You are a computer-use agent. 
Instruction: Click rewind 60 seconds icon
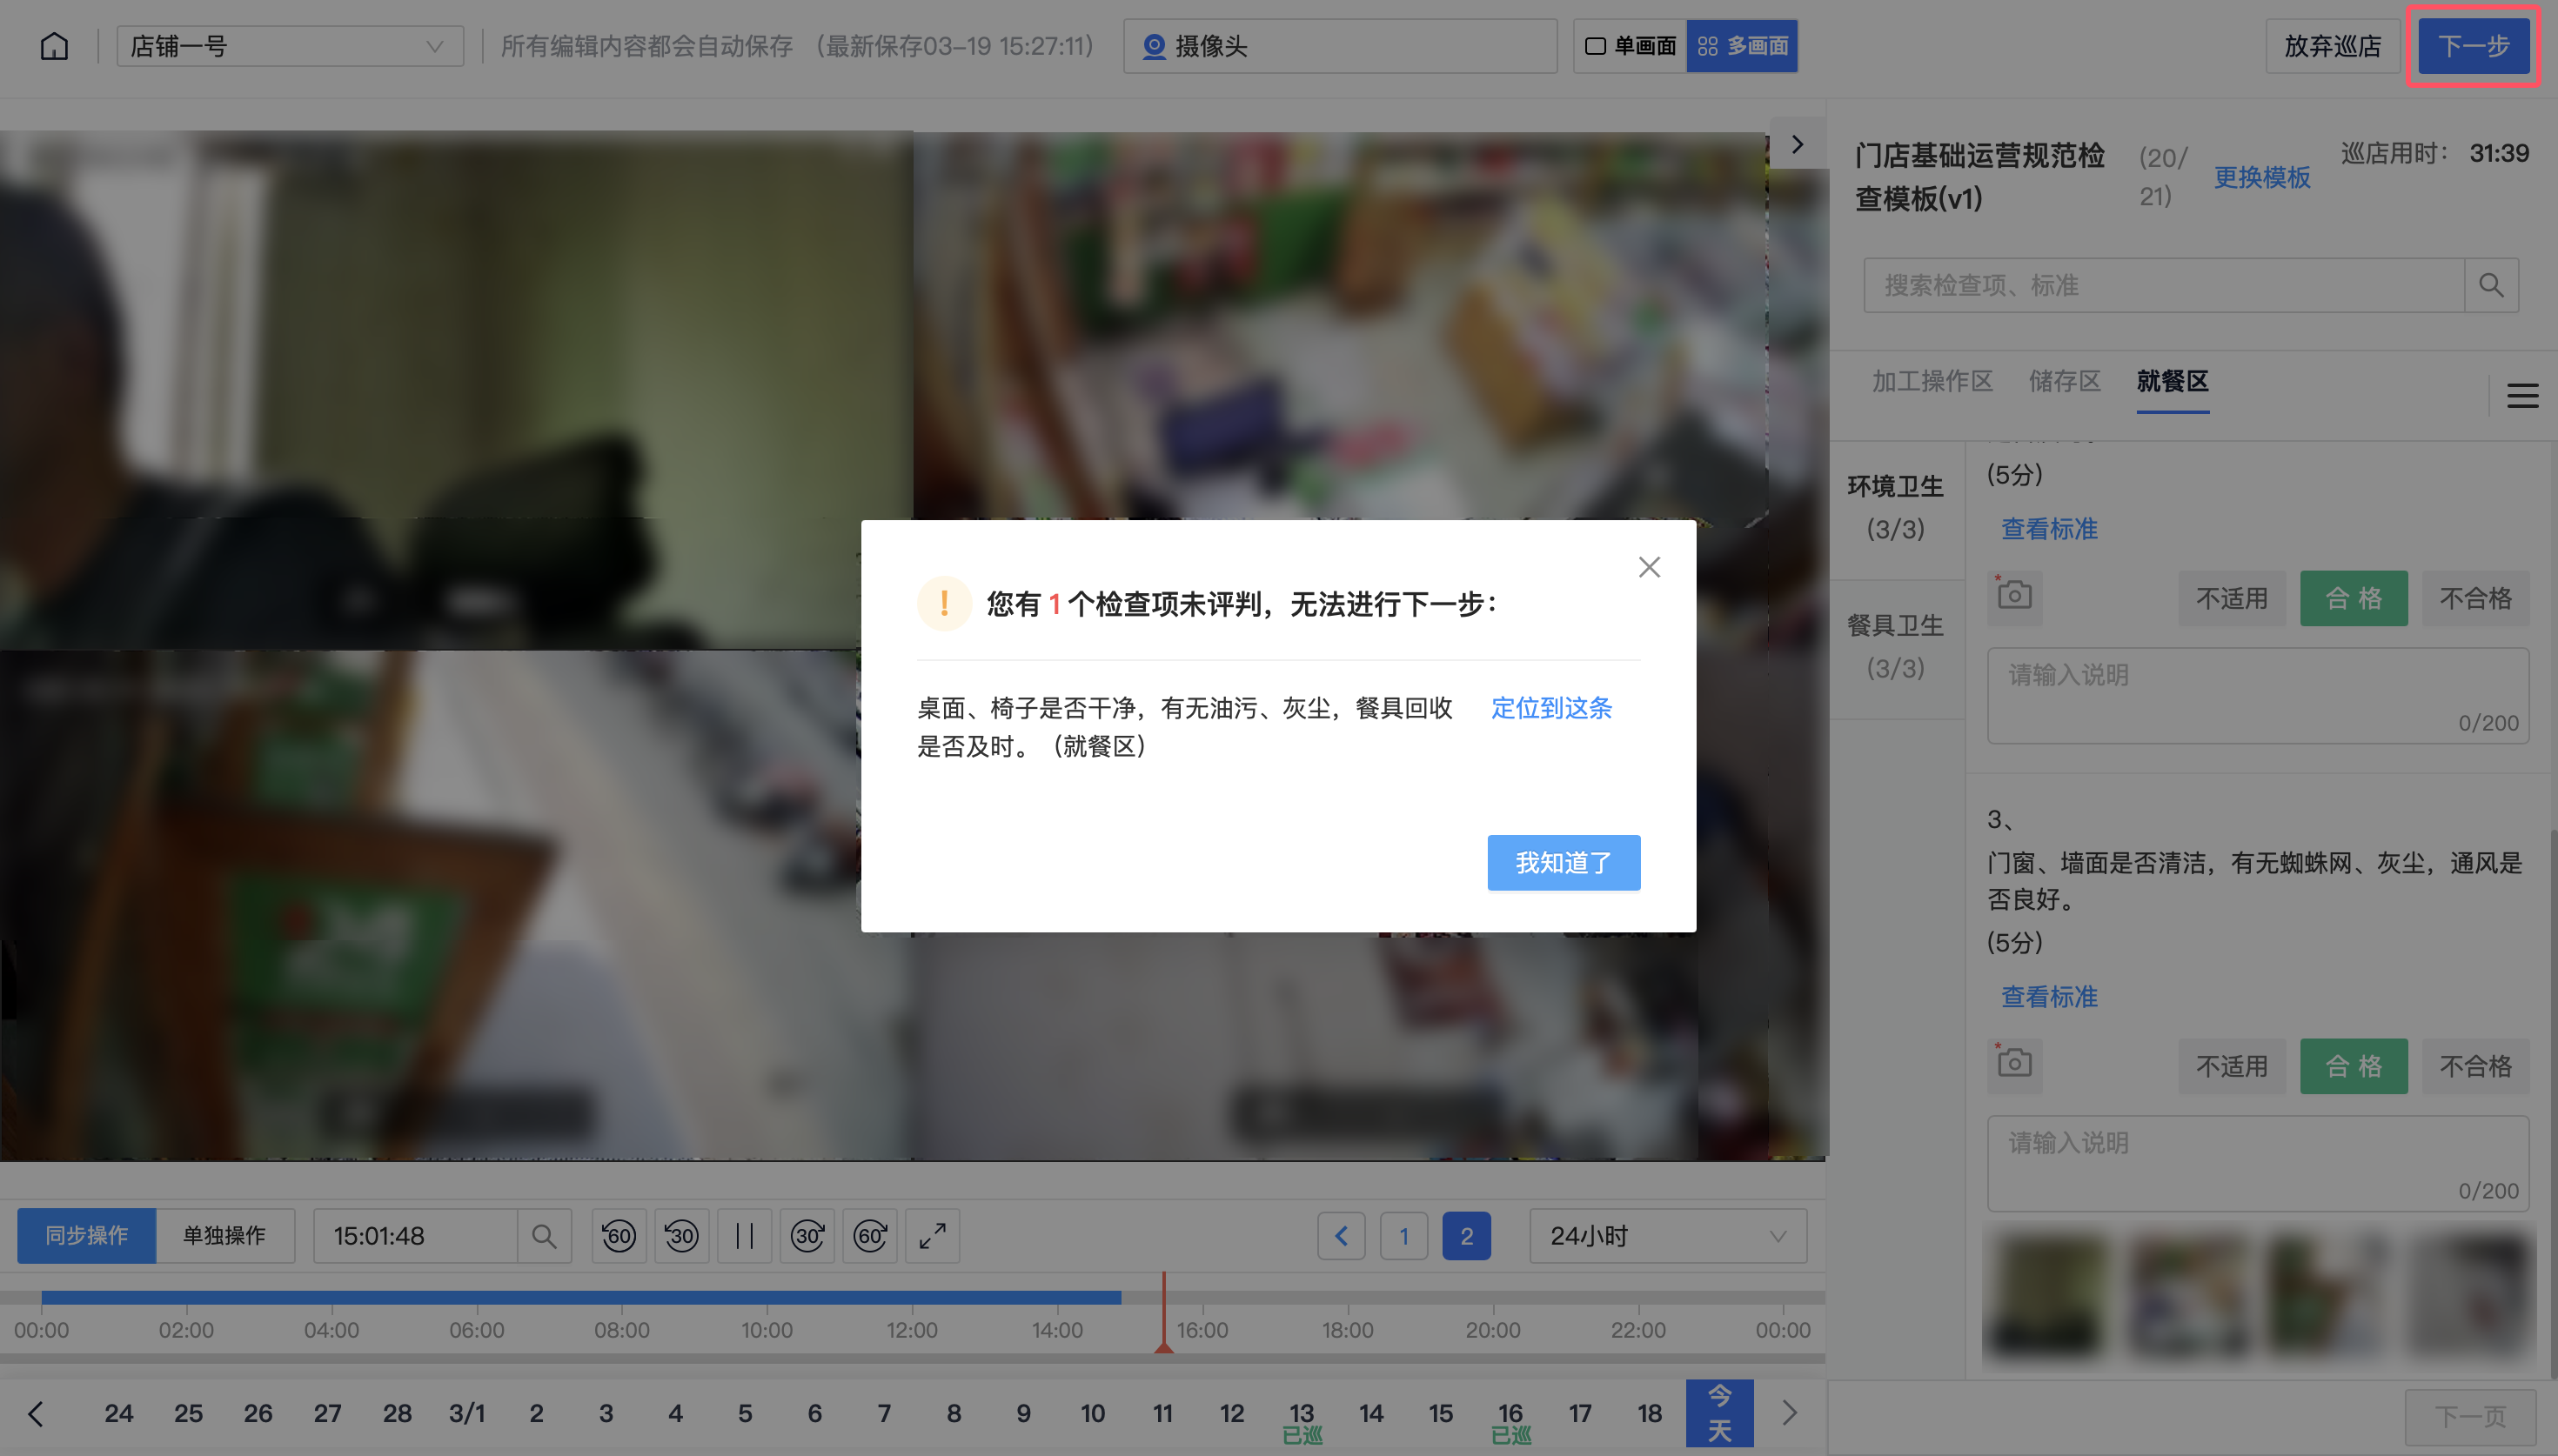point(619,1236)
